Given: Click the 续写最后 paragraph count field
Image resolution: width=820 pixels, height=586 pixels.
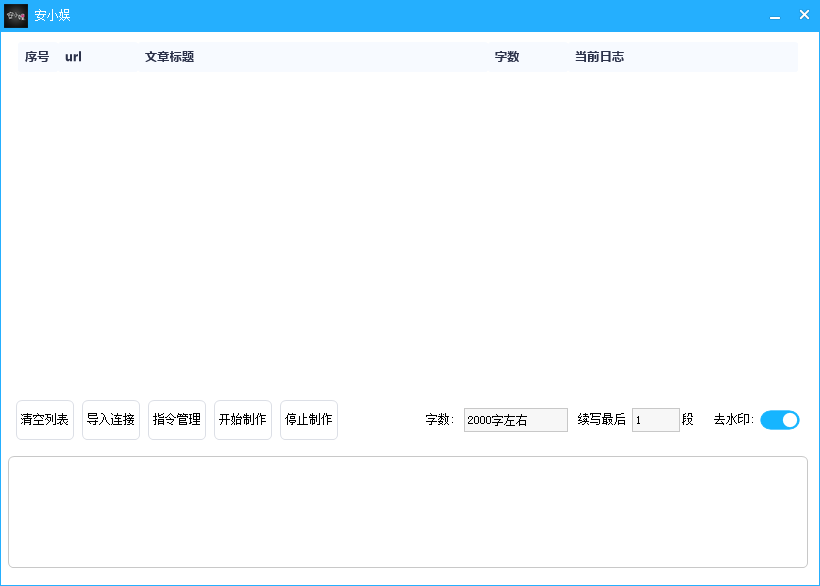Looking at the screenshot, I should pyautogui.click(x=655, y=420).
